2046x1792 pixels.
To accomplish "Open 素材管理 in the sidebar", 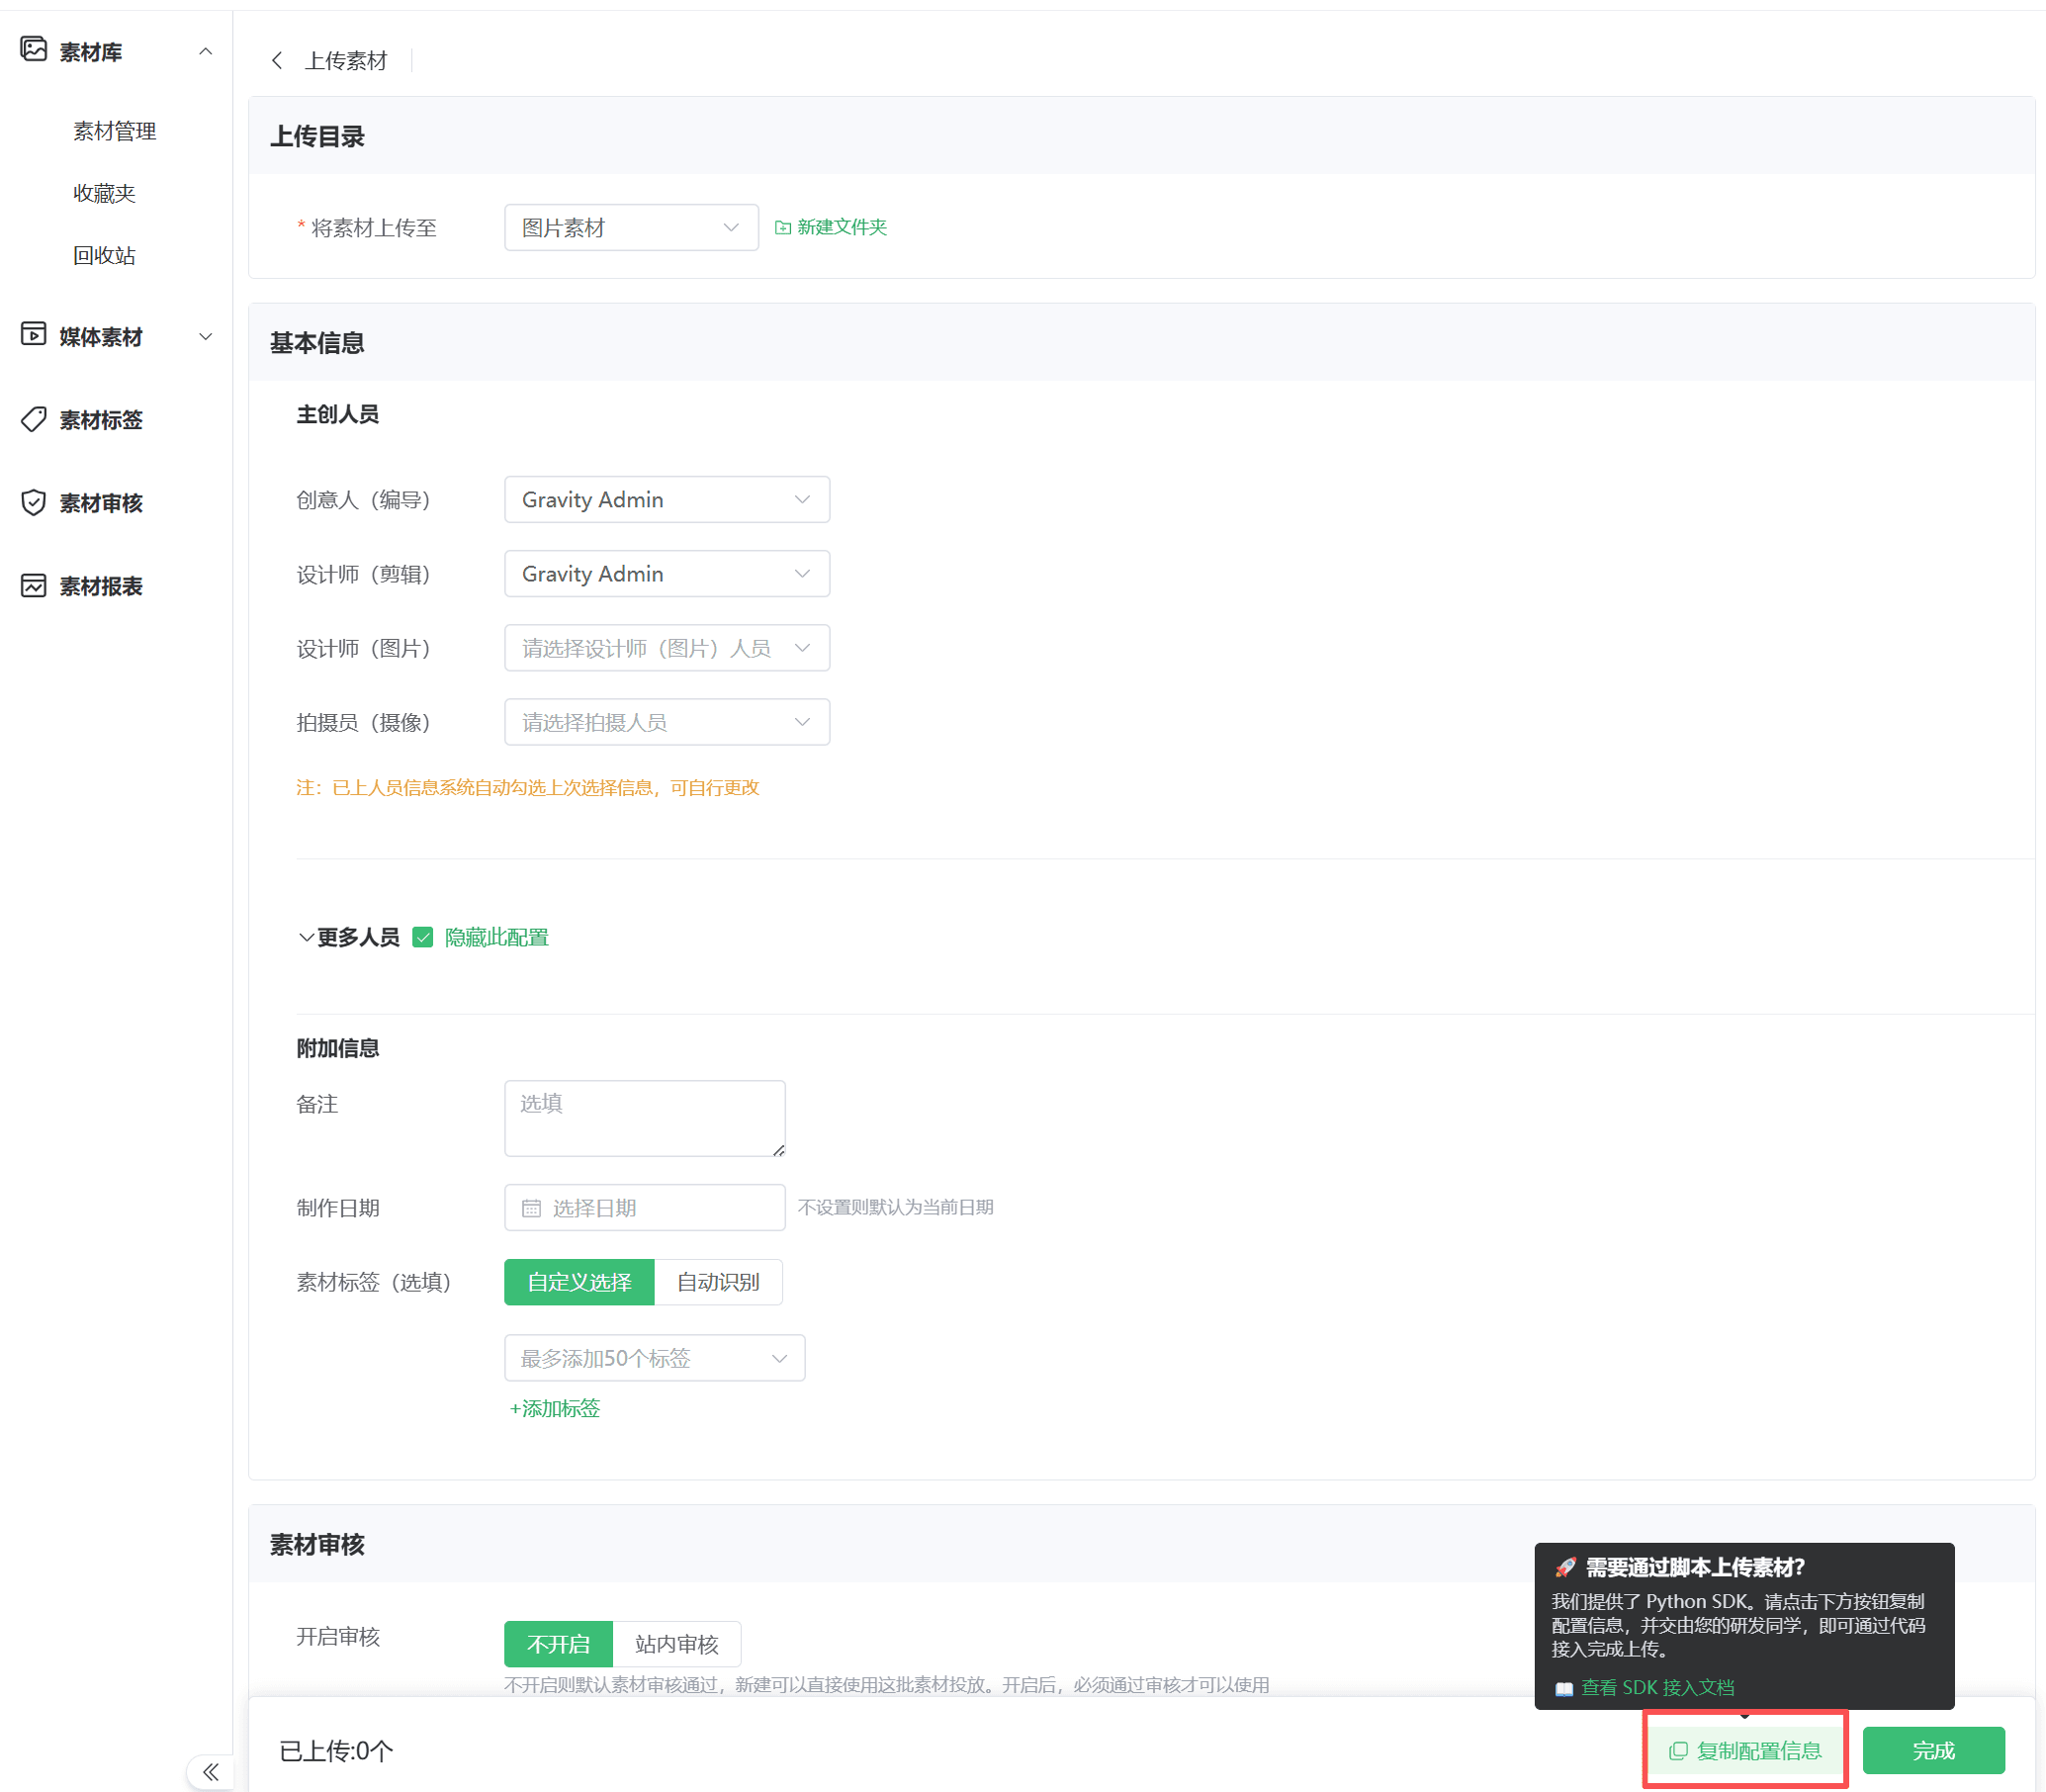I will click(x=114, y=131).
